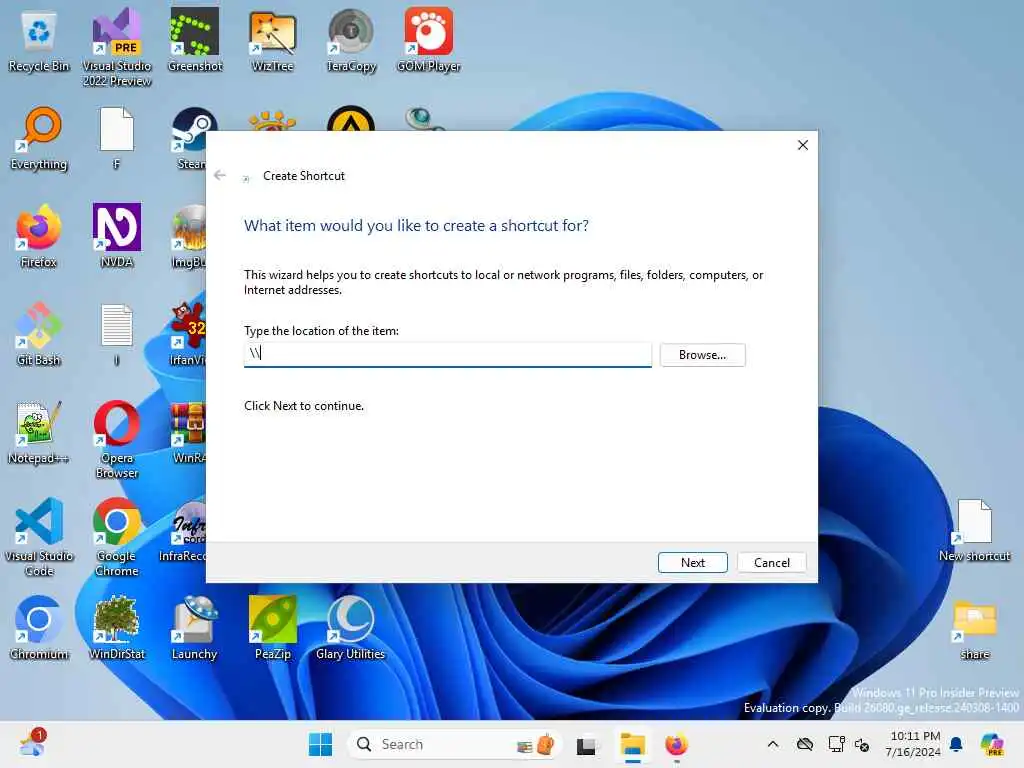Select the TeraCopy desktop icon
1024x768 pixels.
click(x=351, y=40)
